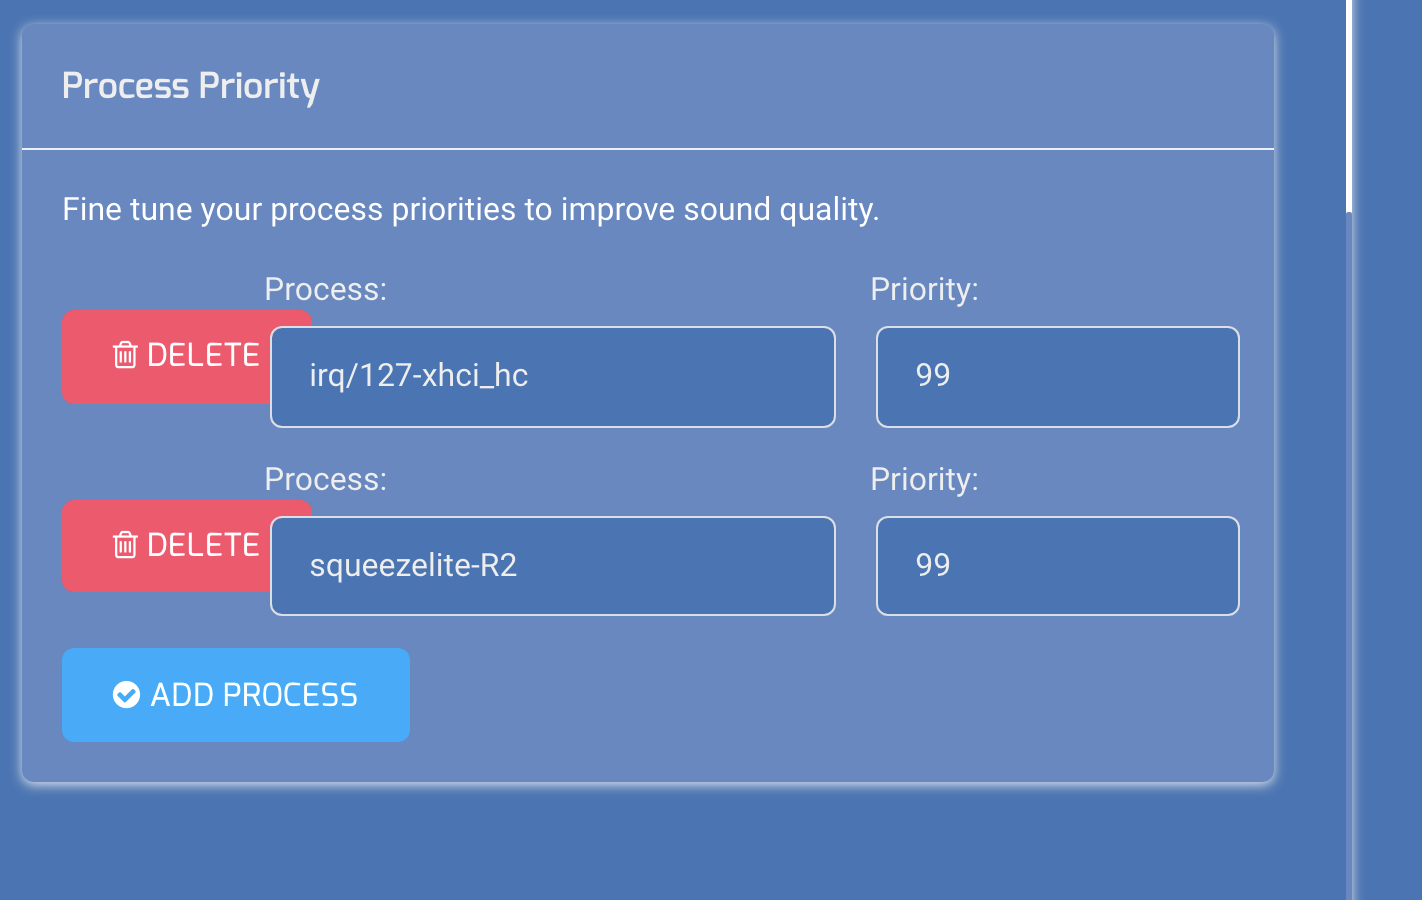Select the priority field for irq/127-xhci_hc

[1058, 377]
